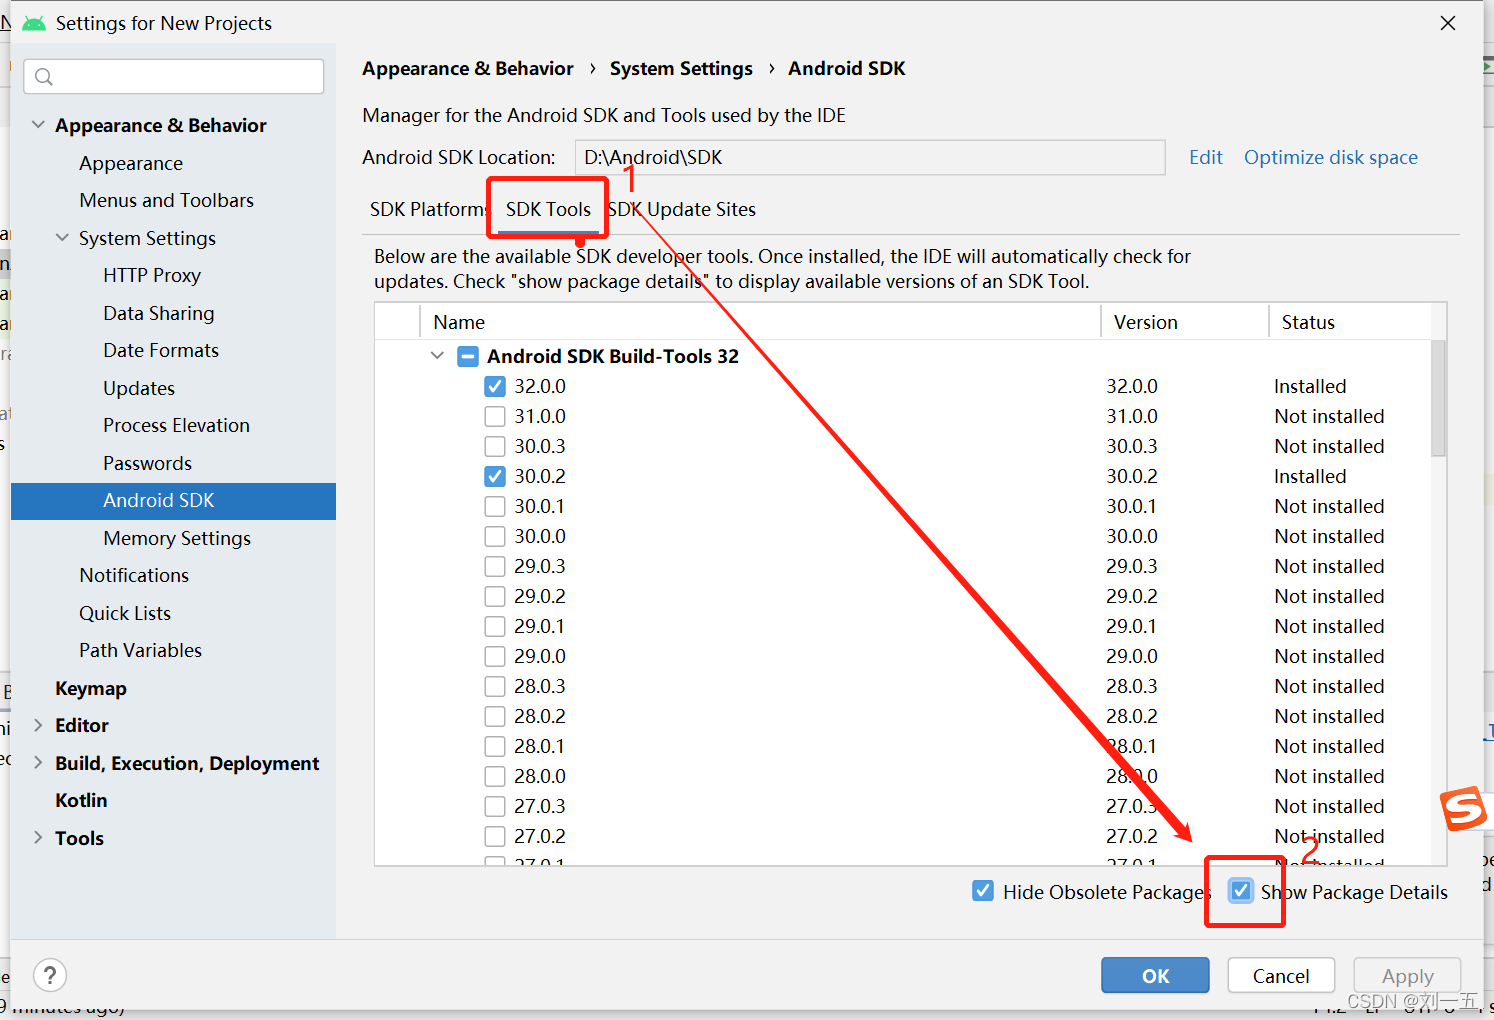This screenshot has width=1494, height=1020.
Task: Select Kotlin settings page
Action: pyautogui.click(x=81, y=800)
